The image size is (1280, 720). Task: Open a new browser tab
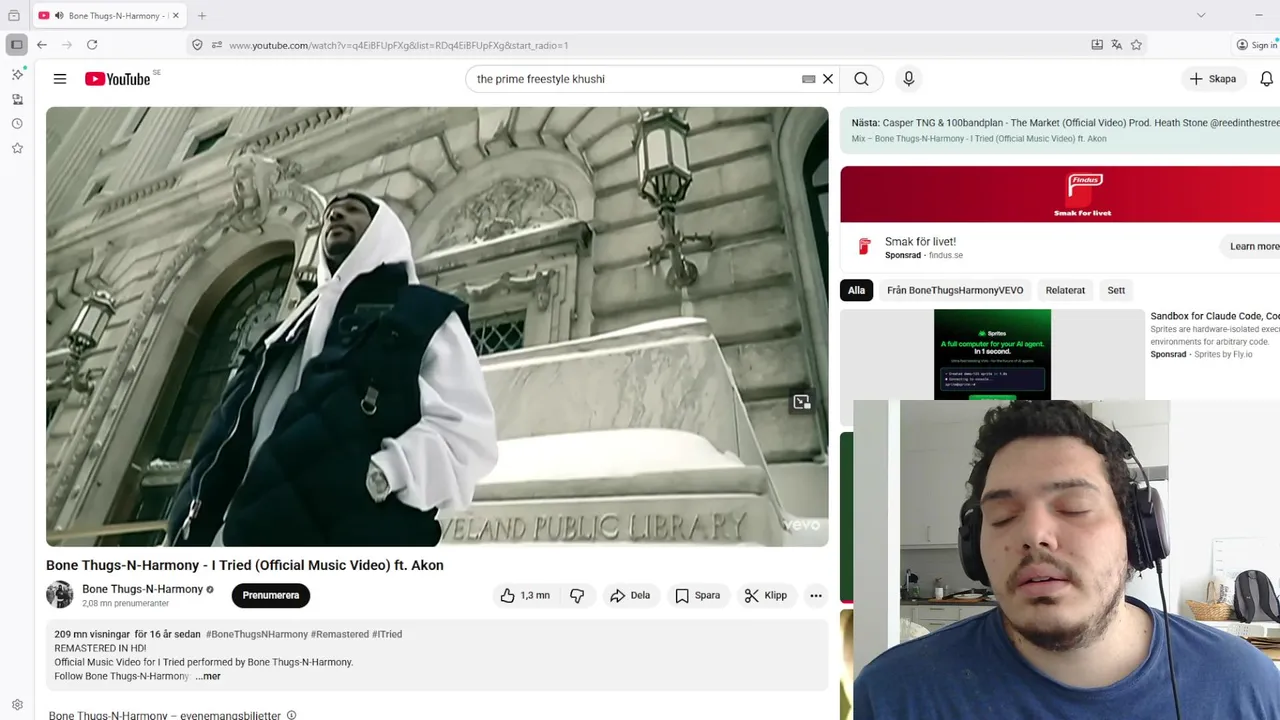(202, 16)
